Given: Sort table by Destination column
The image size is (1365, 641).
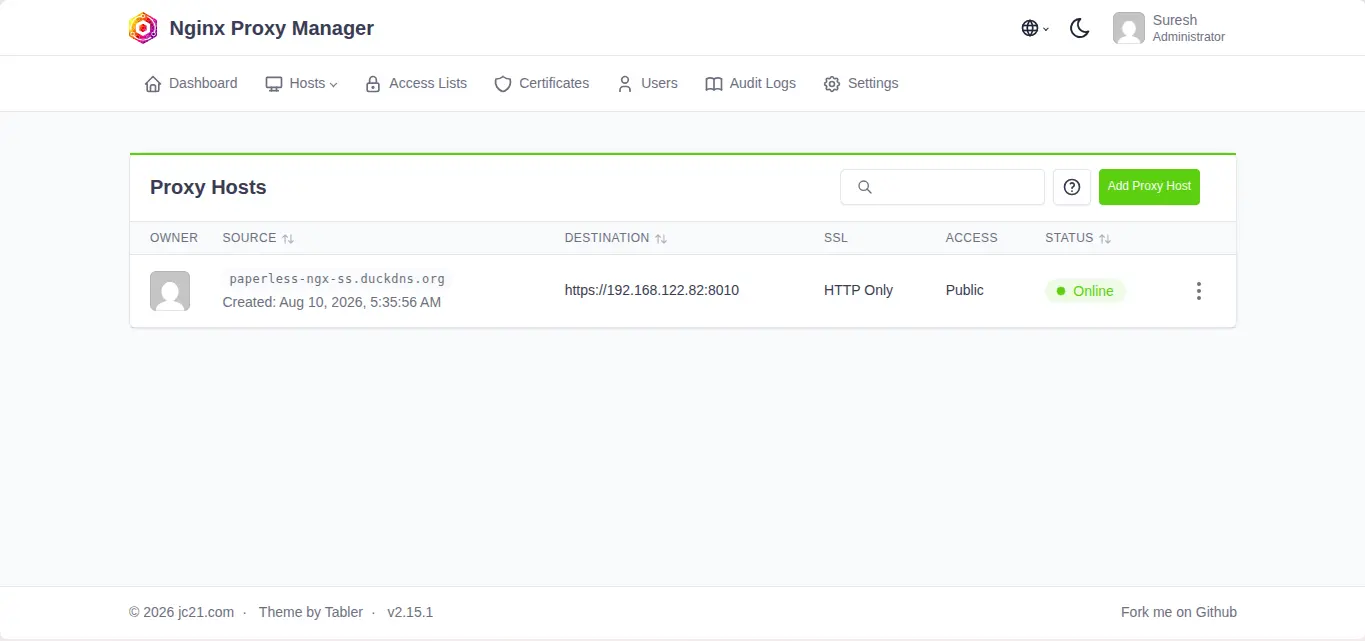Looking at the screenshot, I should (615, 238).
